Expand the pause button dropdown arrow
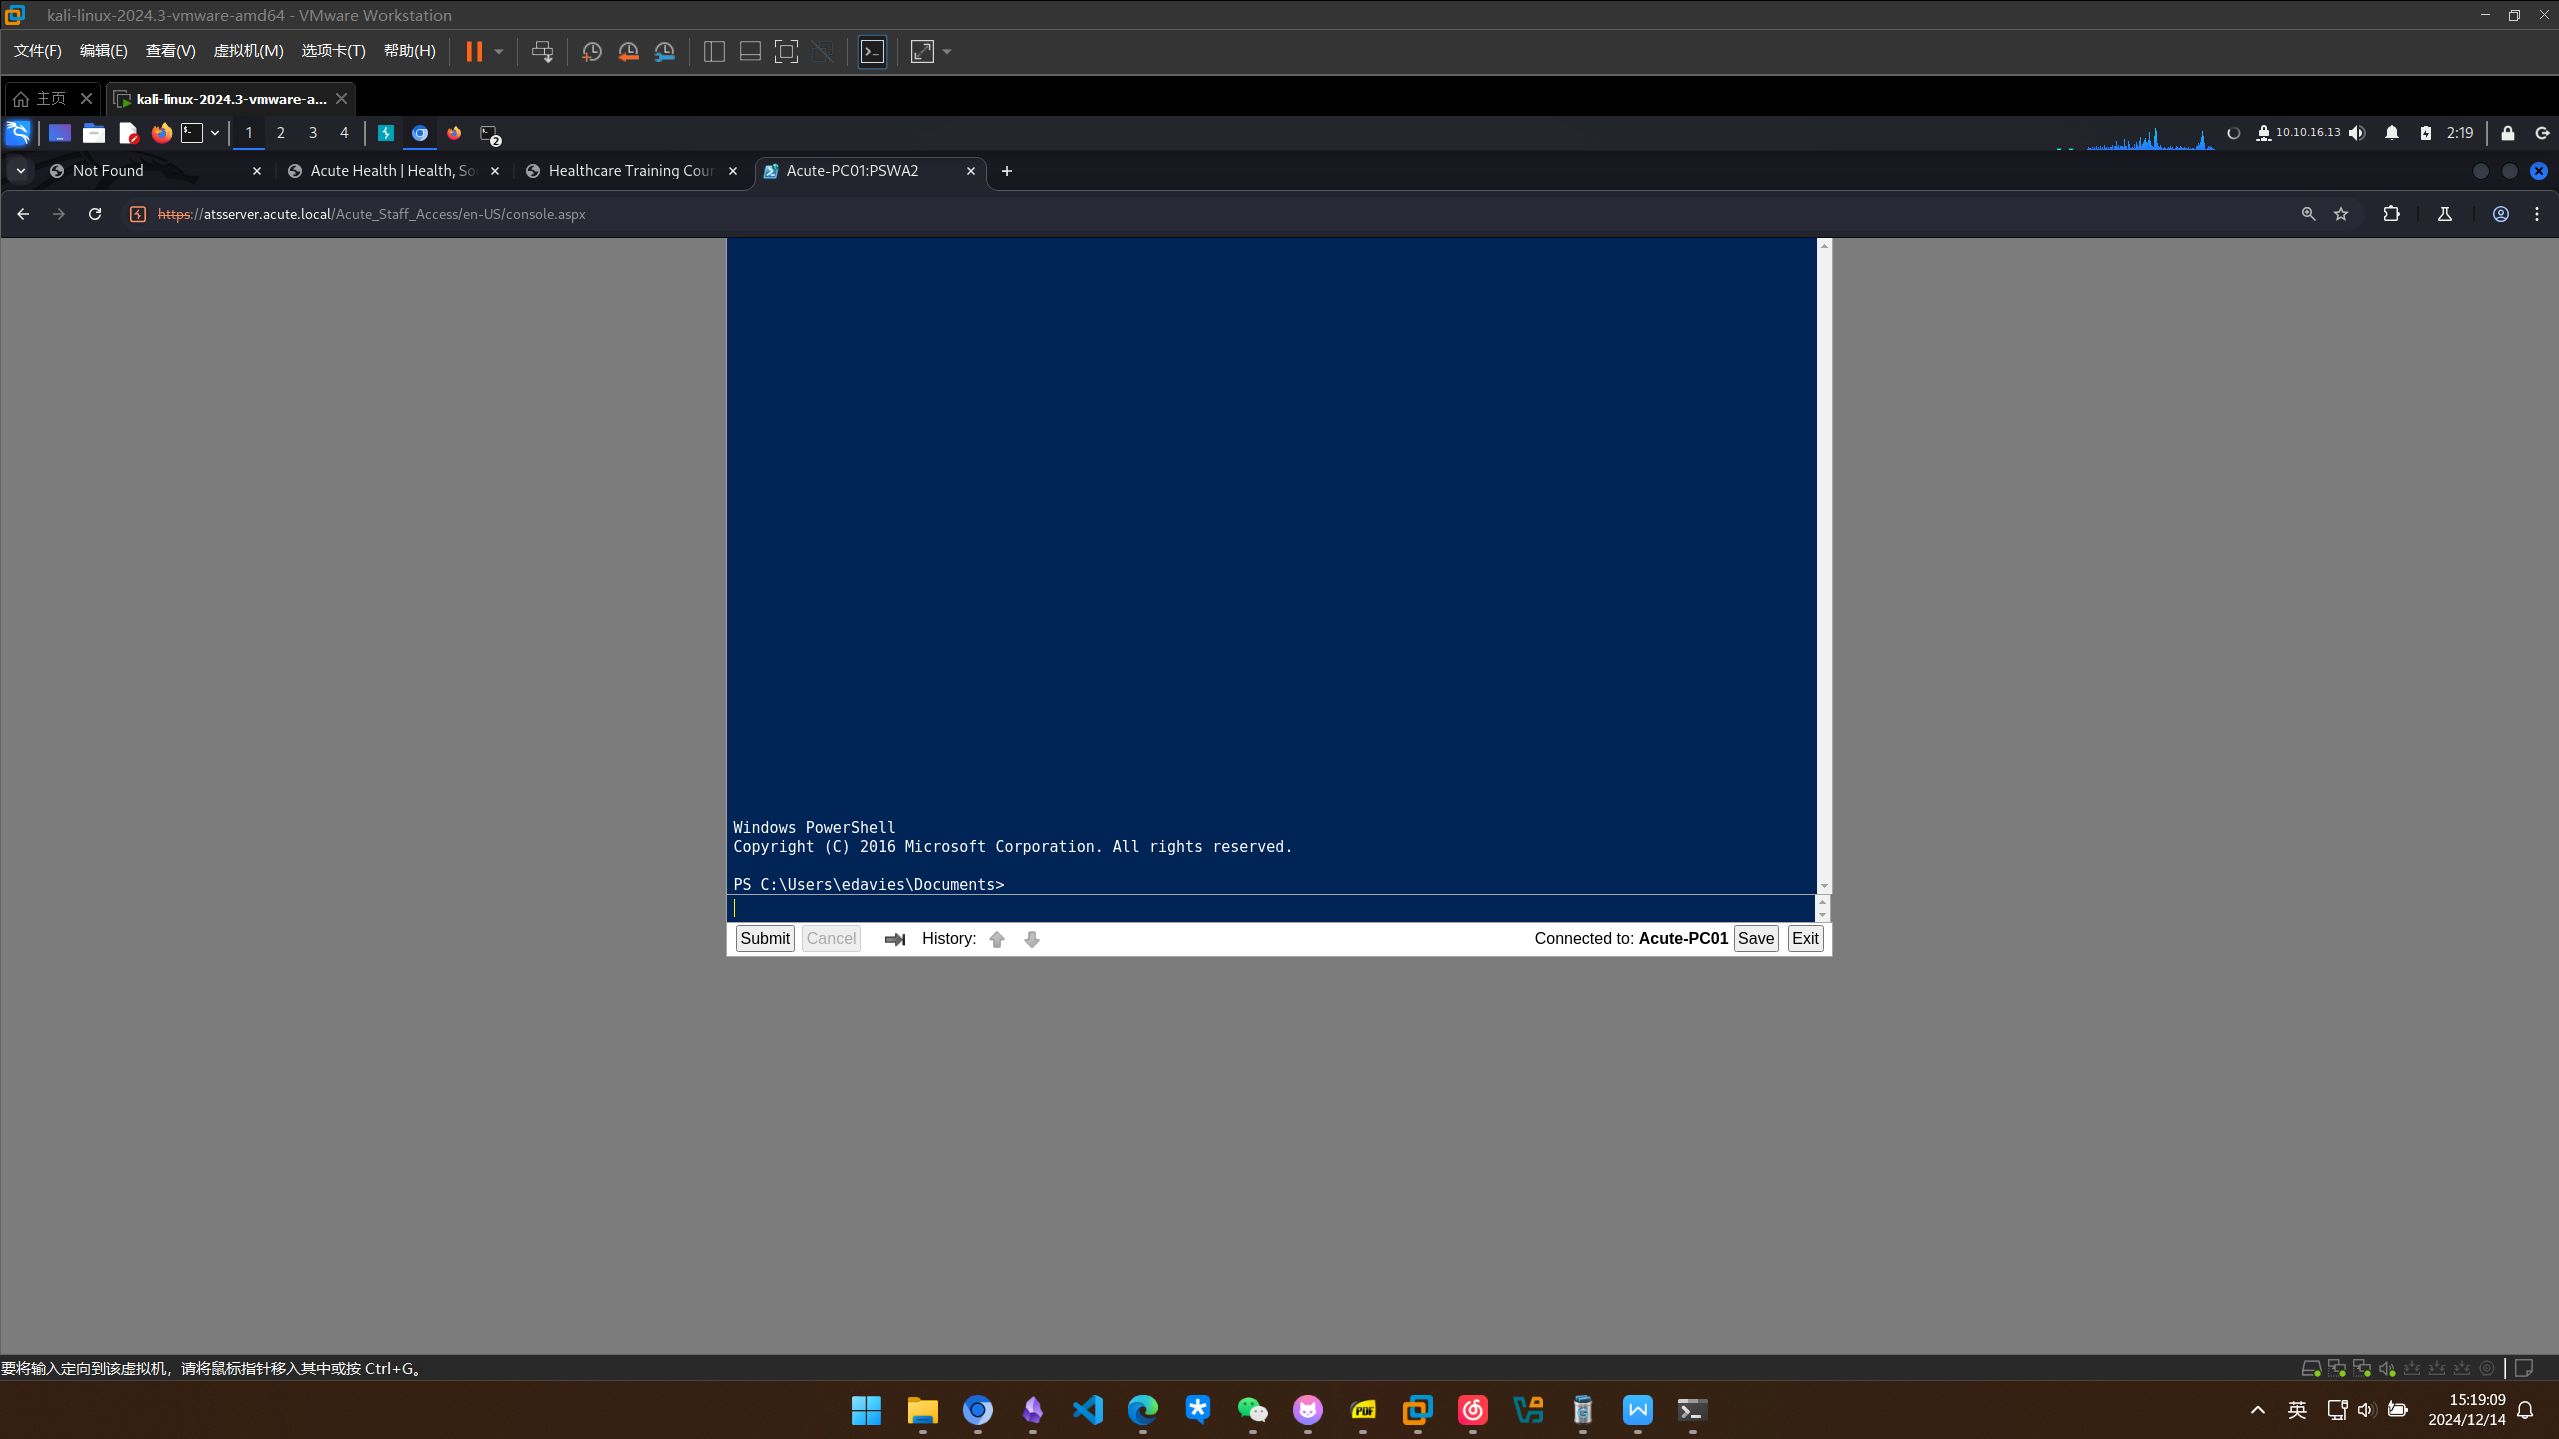The height and width of the screenshot is (1439, 2559). click(499, 52)
